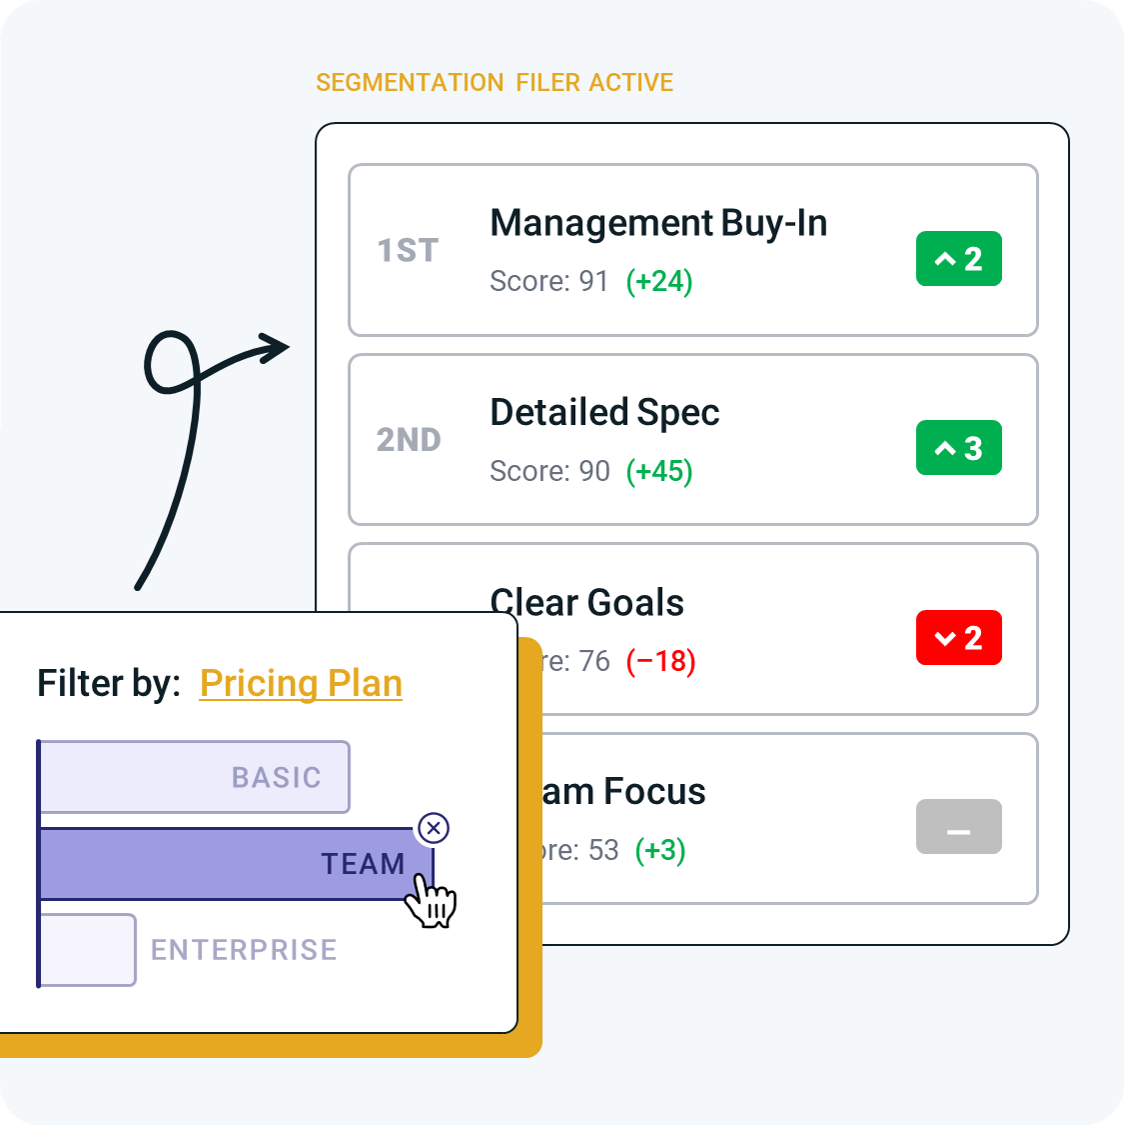
Task: Click the +24 score change on Management Buy-In
Action: pos(659,281)
